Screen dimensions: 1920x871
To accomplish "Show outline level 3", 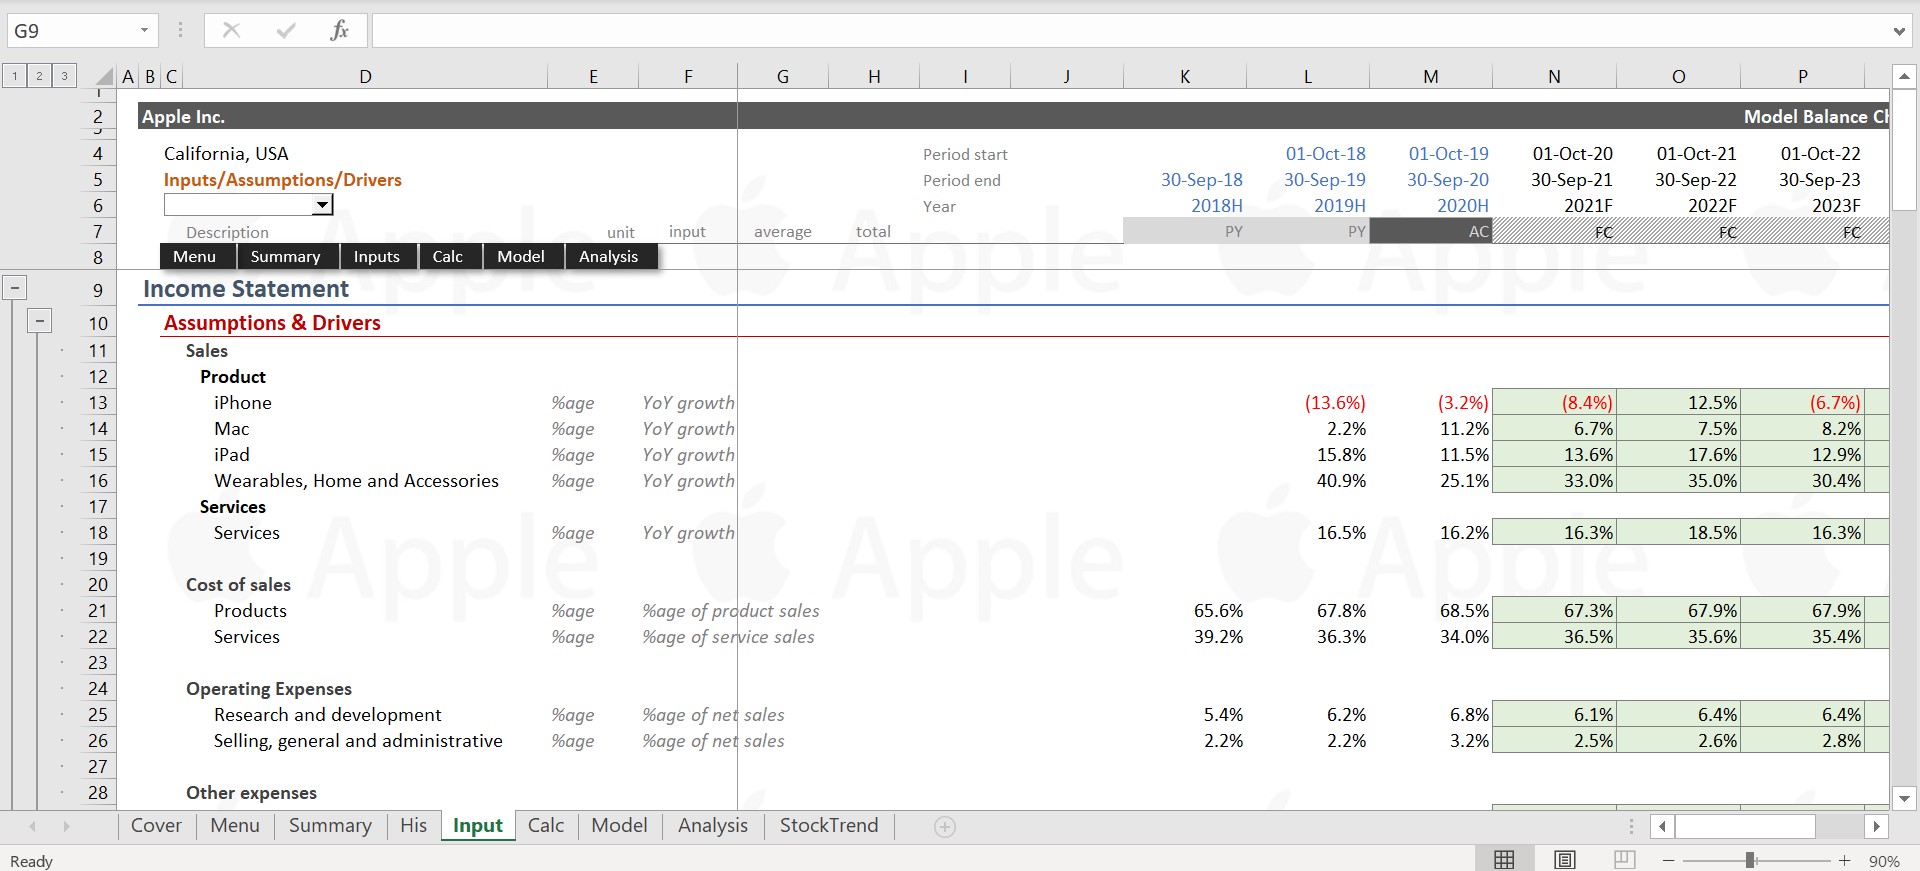I will pos(64,76).
